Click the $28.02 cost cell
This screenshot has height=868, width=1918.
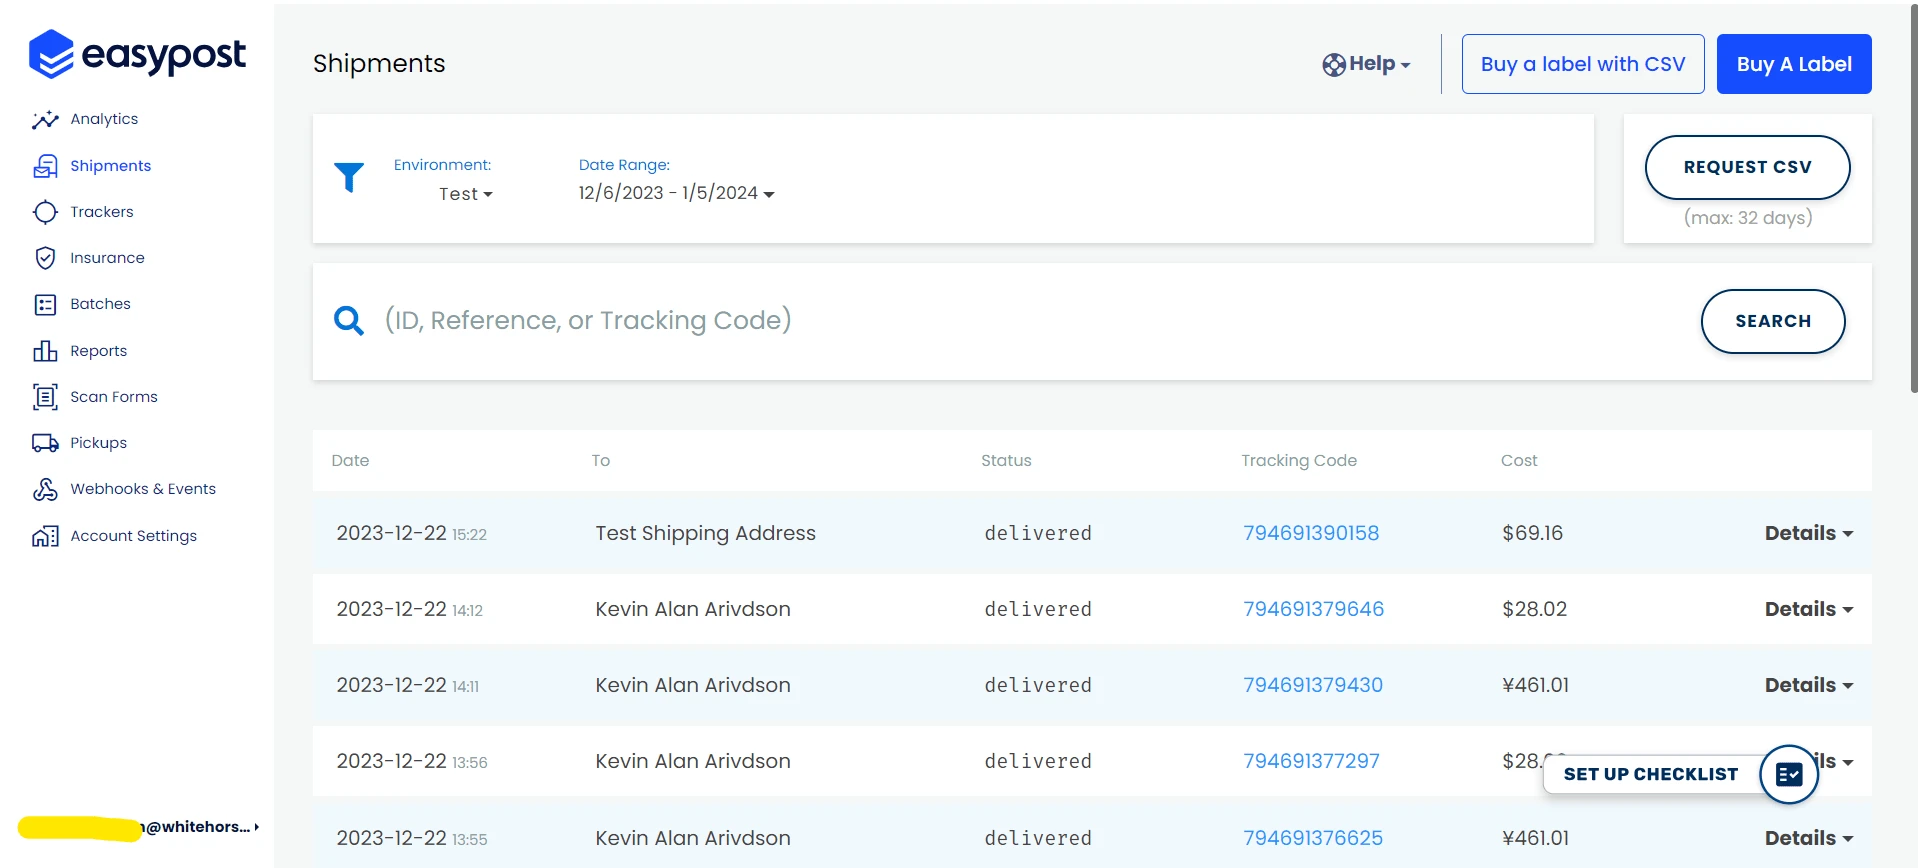(1534, 609)
